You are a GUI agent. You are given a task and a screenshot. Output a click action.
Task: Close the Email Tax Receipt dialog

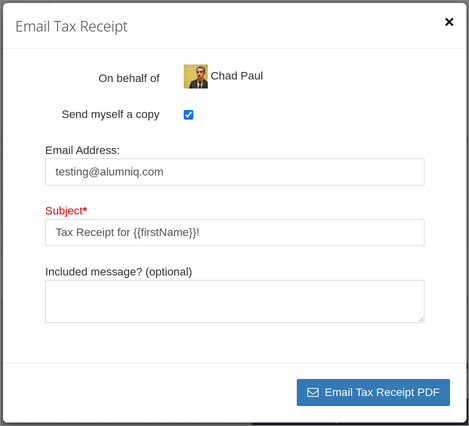pyautogui.click(x=449, y=22)
